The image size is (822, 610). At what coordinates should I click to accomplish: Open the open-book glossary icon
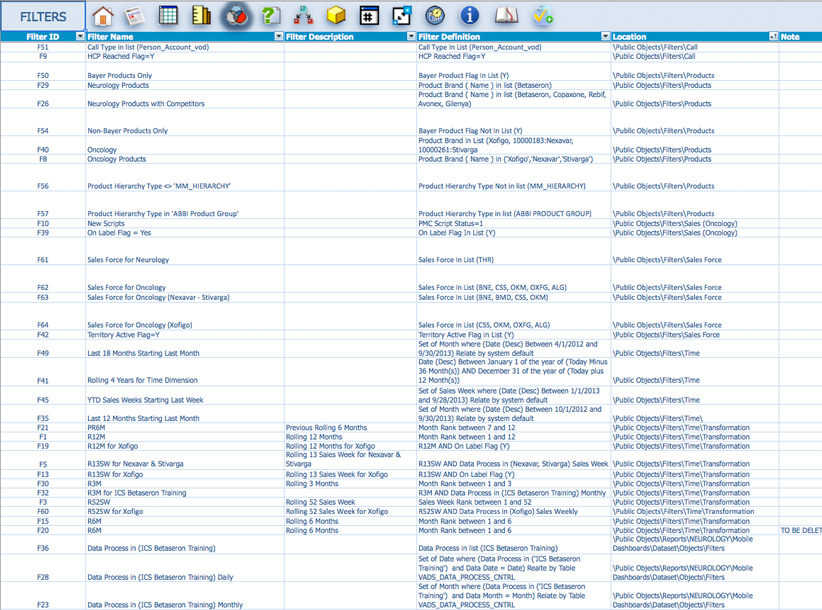(x=506, y=16)
